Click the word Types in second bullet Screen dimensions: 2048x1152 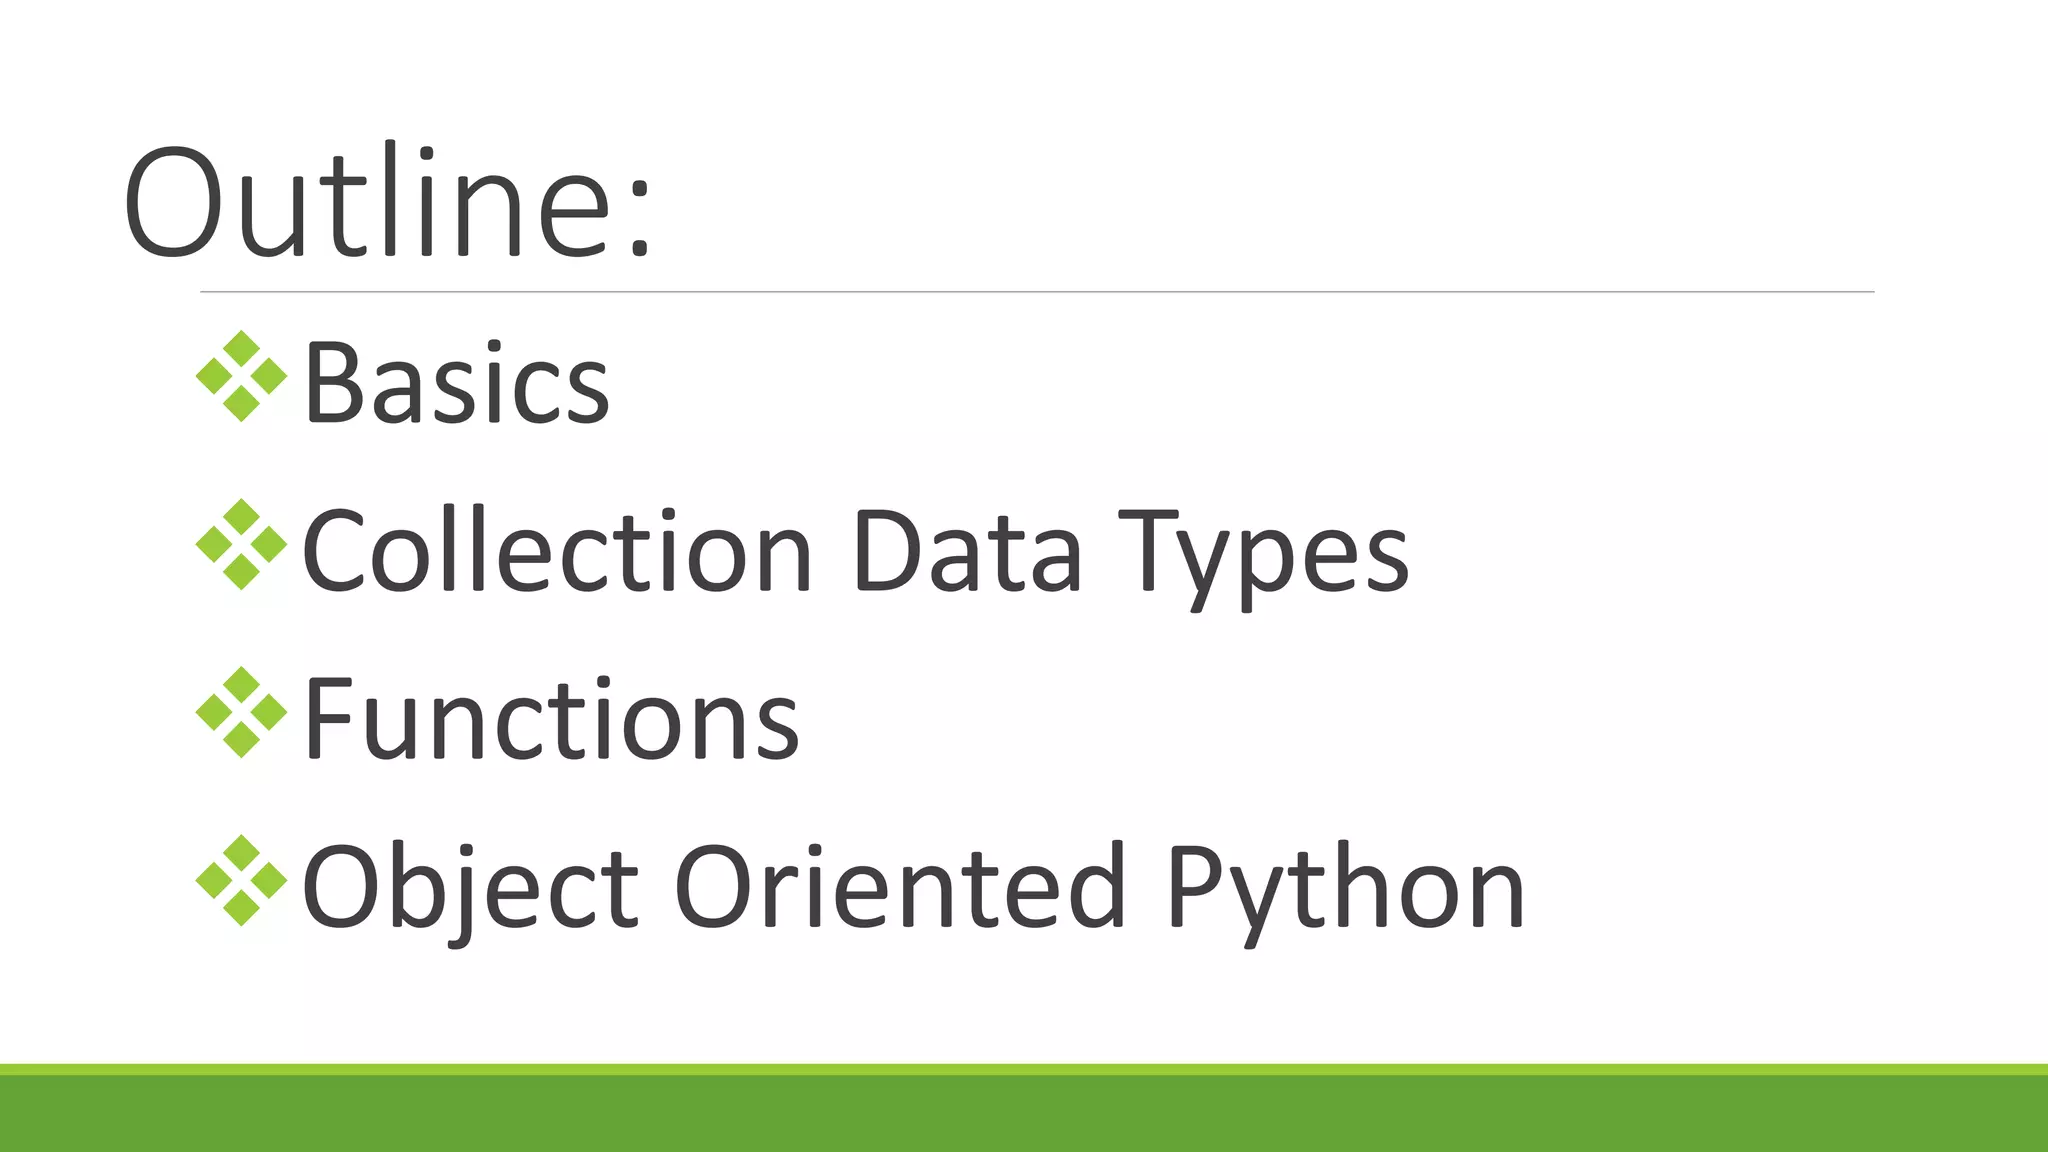pyautogui.click(x=1262, y=555)
